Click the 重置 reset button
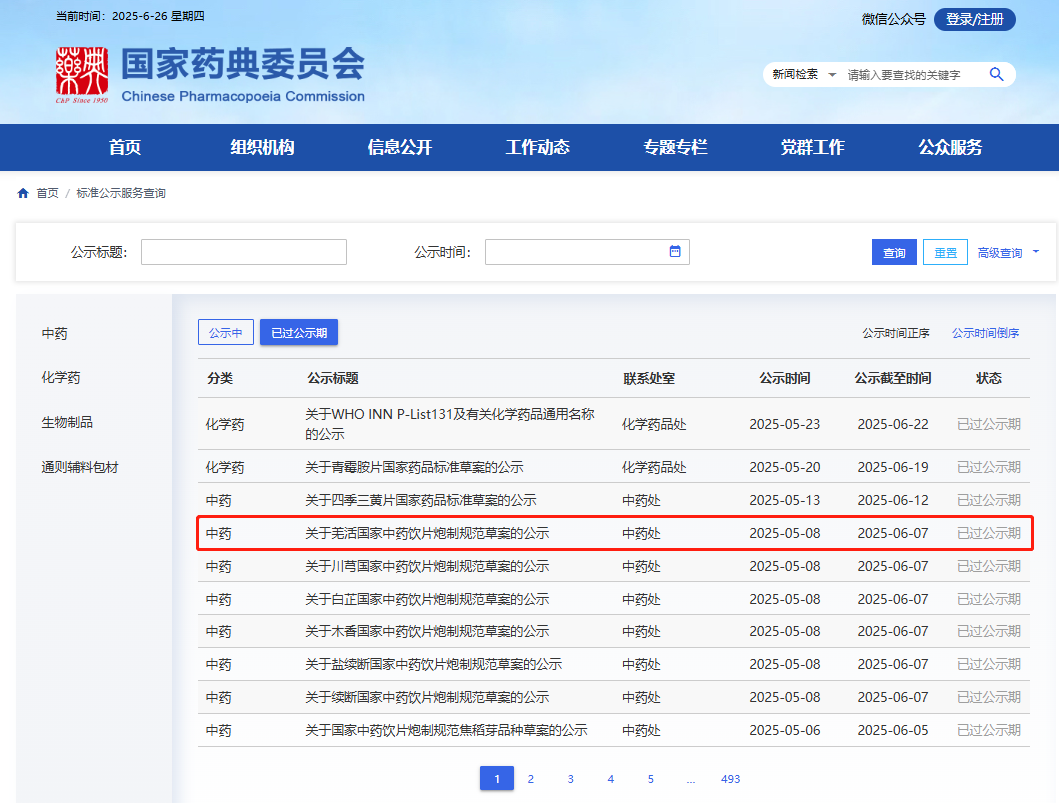 point(945,253)
